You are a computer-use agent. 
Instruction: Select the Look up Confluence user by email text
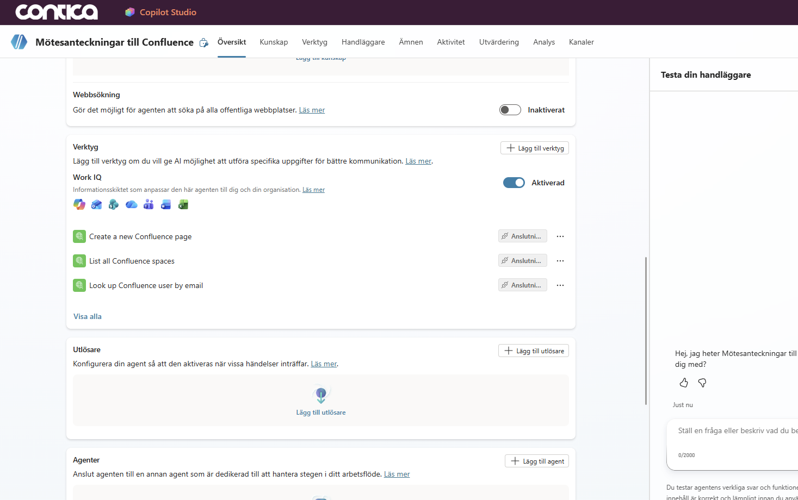click(x=146, y=285)
